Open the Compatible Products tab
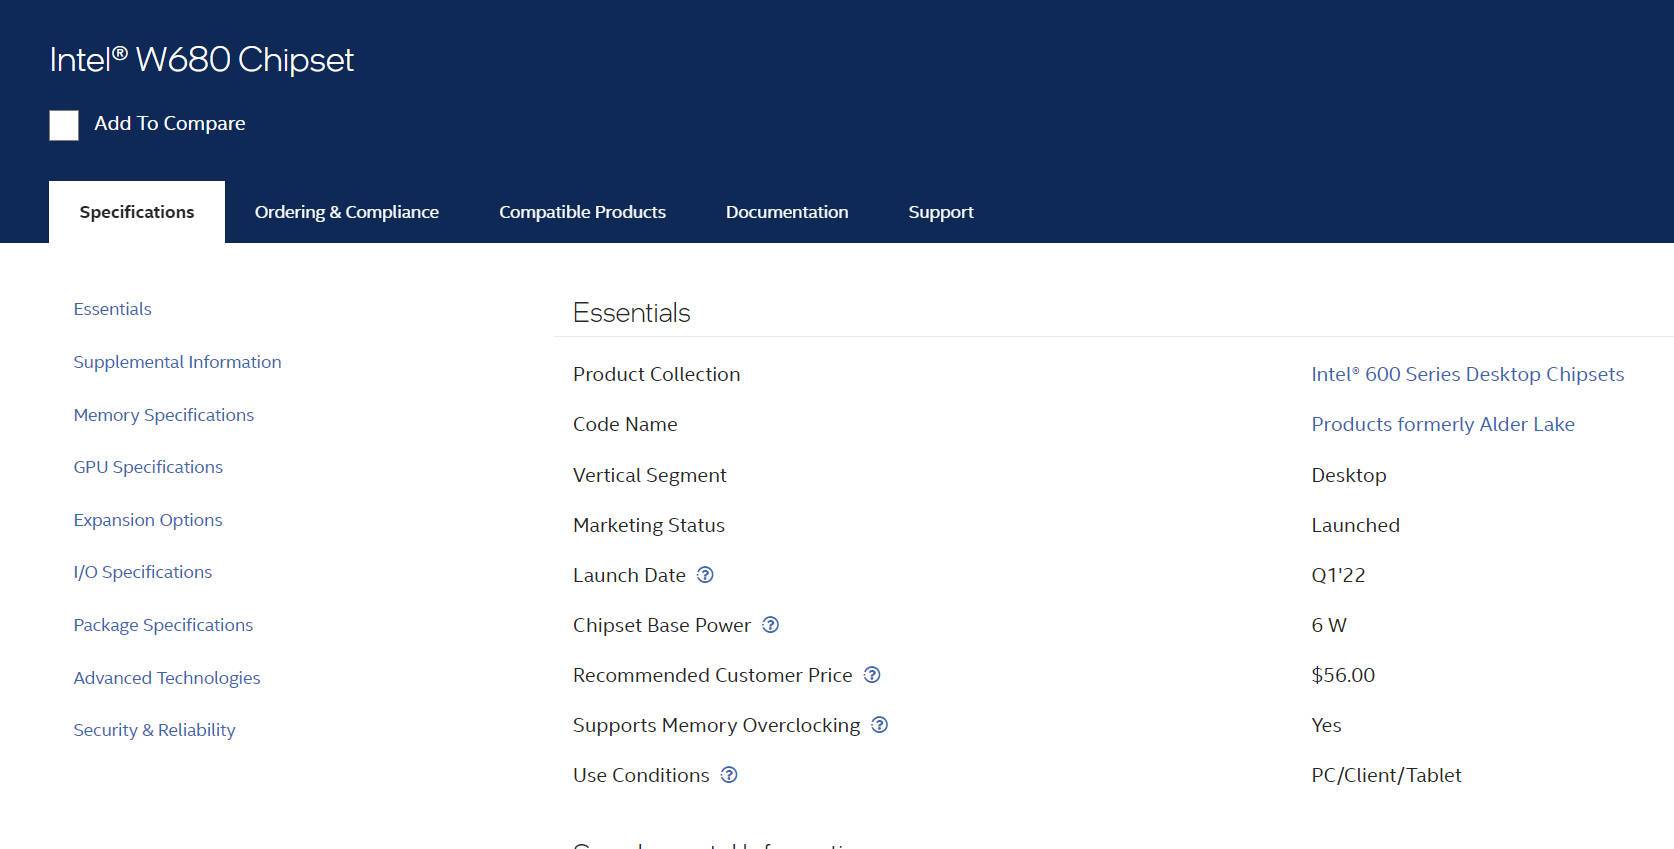The height and width of the screenshot is (849, 1674). [582, 212]
